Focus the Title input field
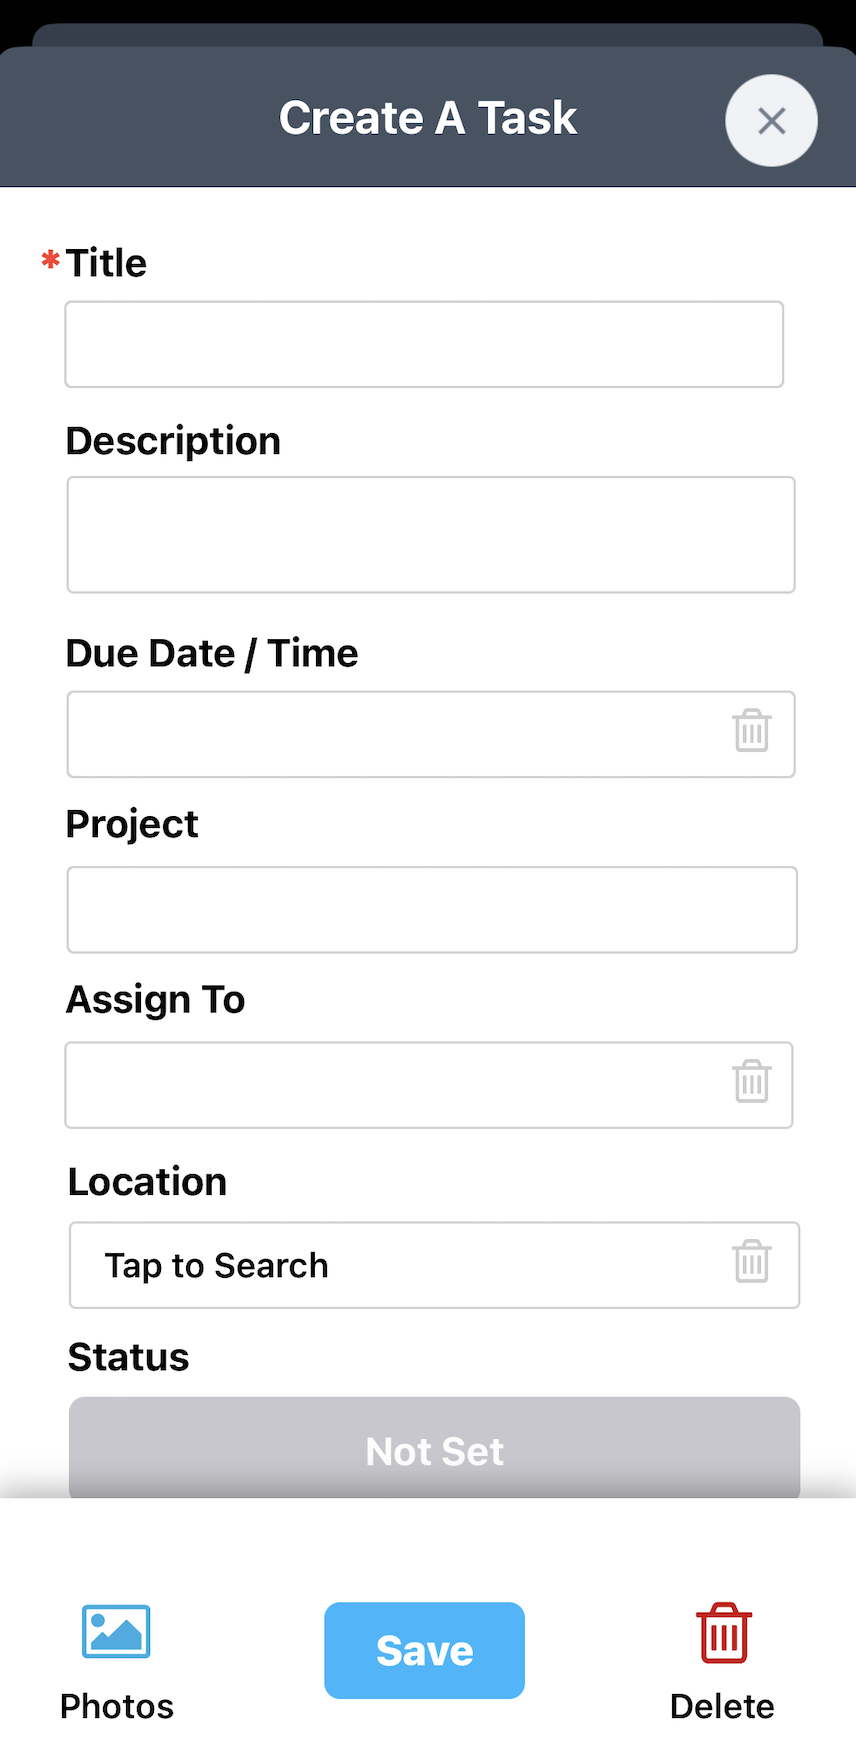Viewport: 856px width, 1754px height. pos(424,344)
